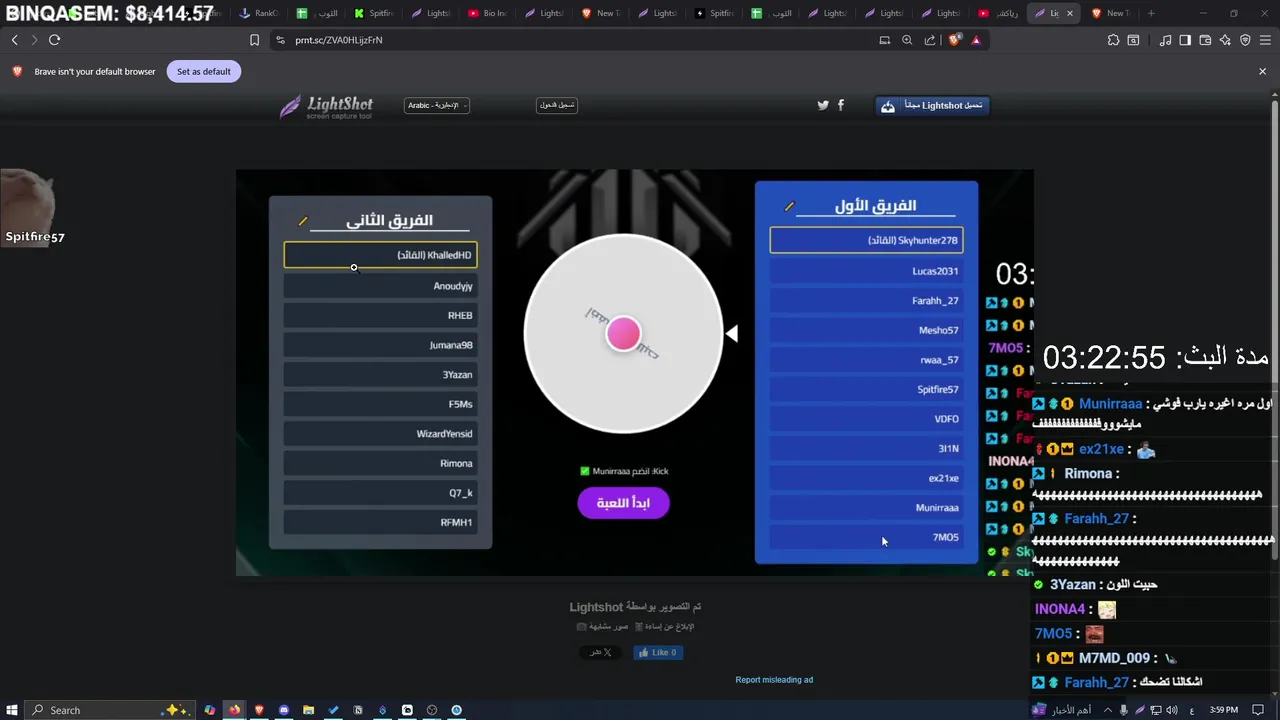
Task: Launch Firefox from the taskbar
Action: point(234,710)
